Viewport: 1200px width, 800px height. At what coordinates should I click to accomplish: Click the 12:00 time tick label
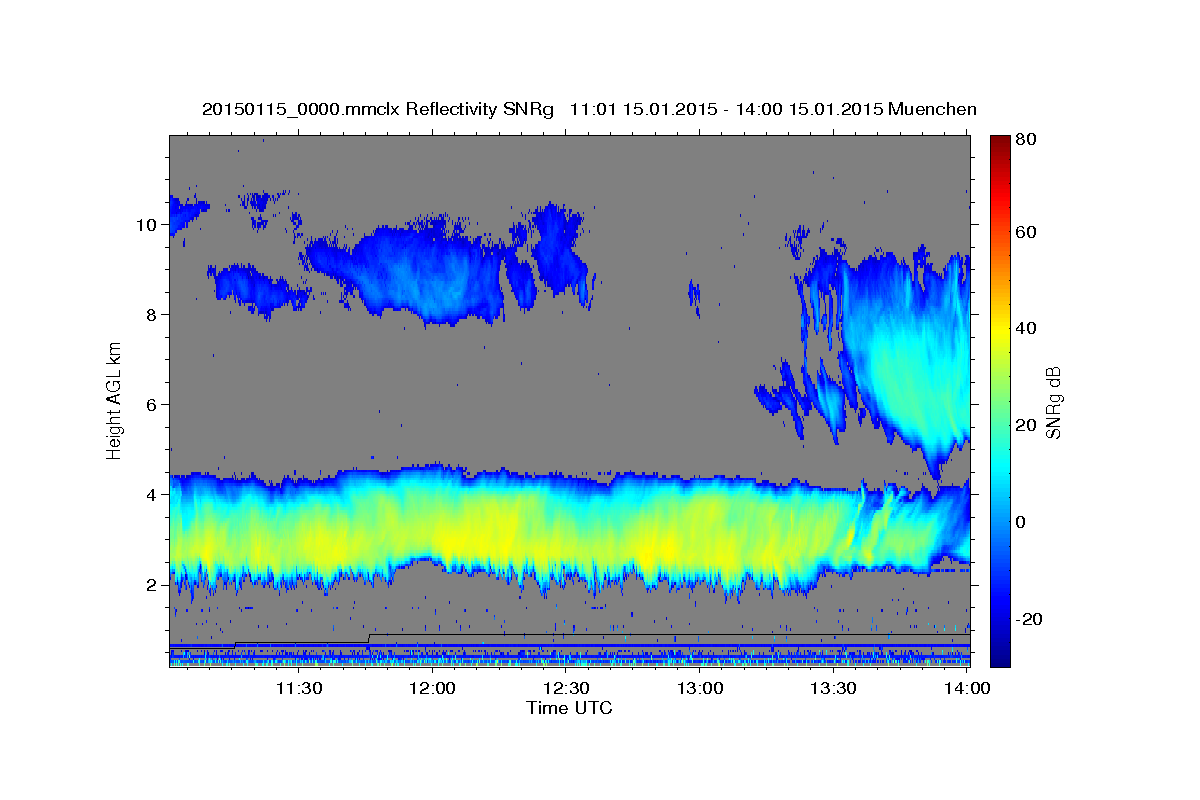[433, 688]
